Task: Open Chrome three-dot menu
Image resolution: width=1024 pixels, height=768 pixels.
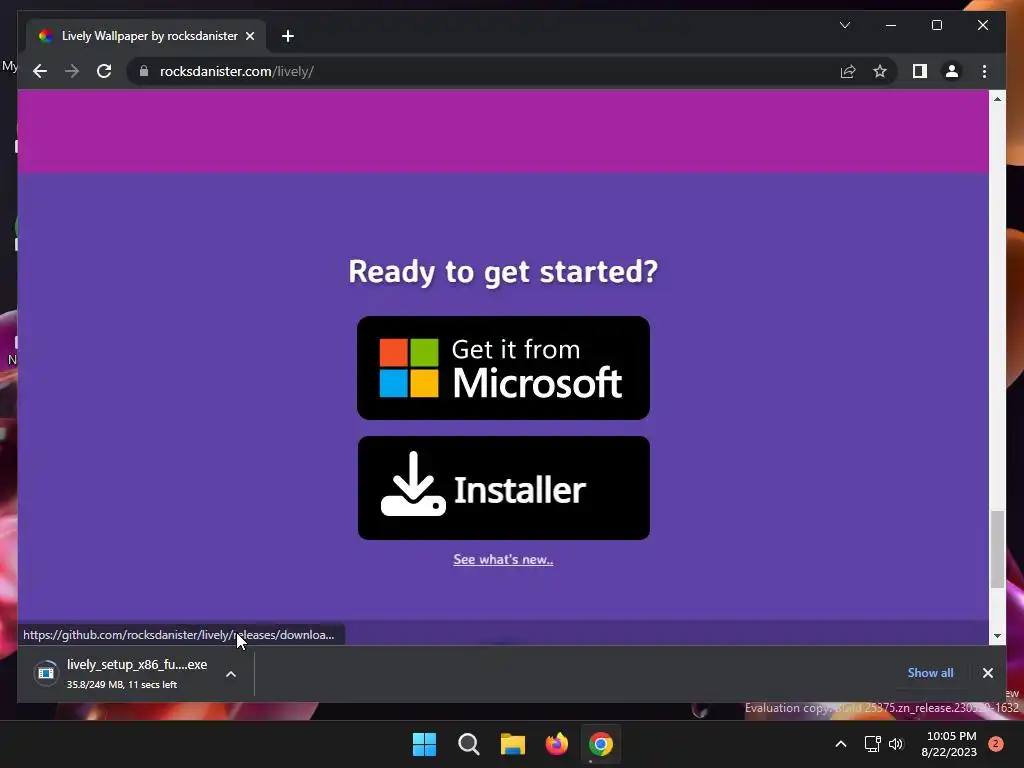Action: [x=984, y=71]
